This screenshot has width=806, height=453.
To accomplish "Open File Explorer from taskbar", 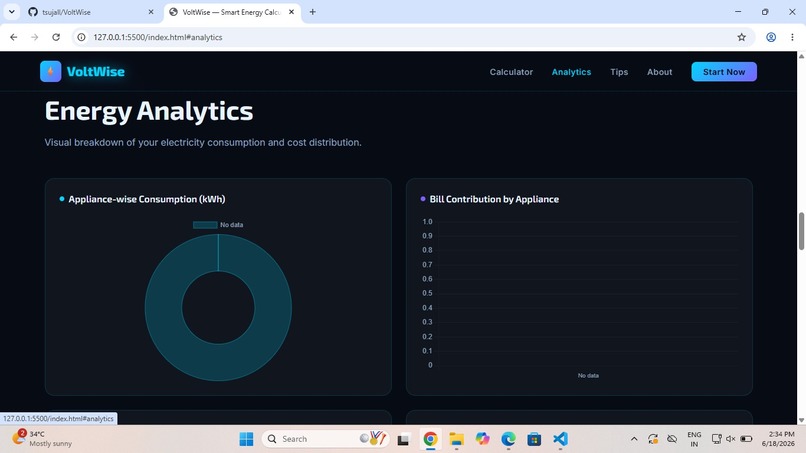I will pyautogui.click(x=456, y=439).
